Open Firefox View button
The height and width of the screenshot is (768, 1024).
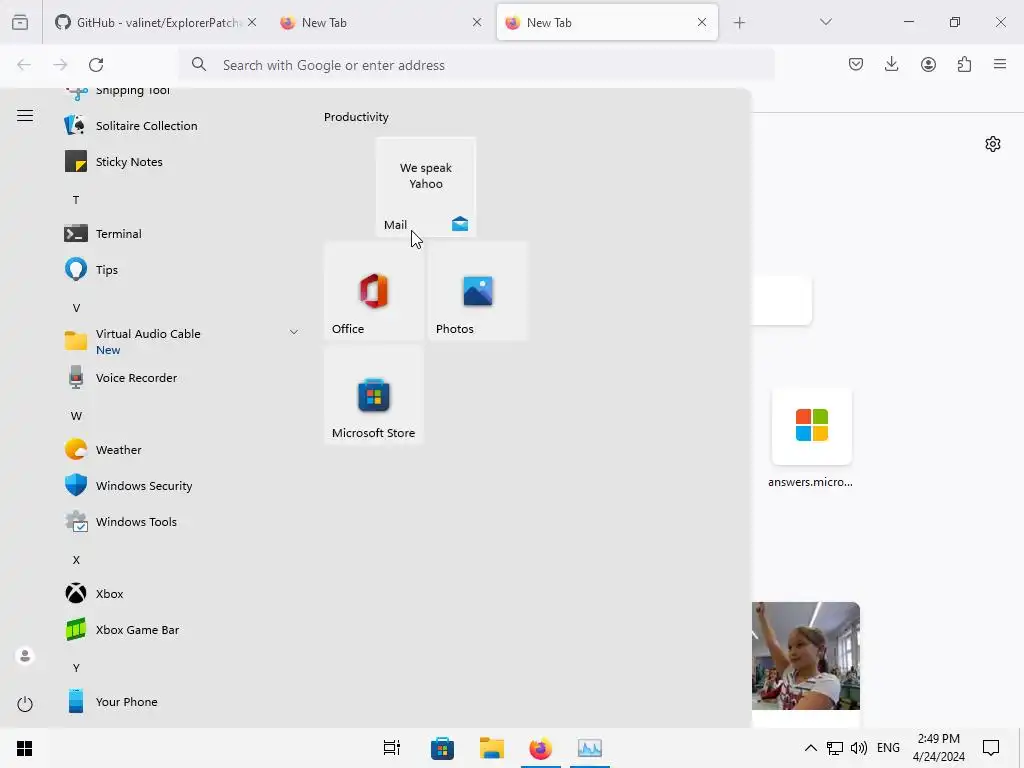click(x=20, y=22)
